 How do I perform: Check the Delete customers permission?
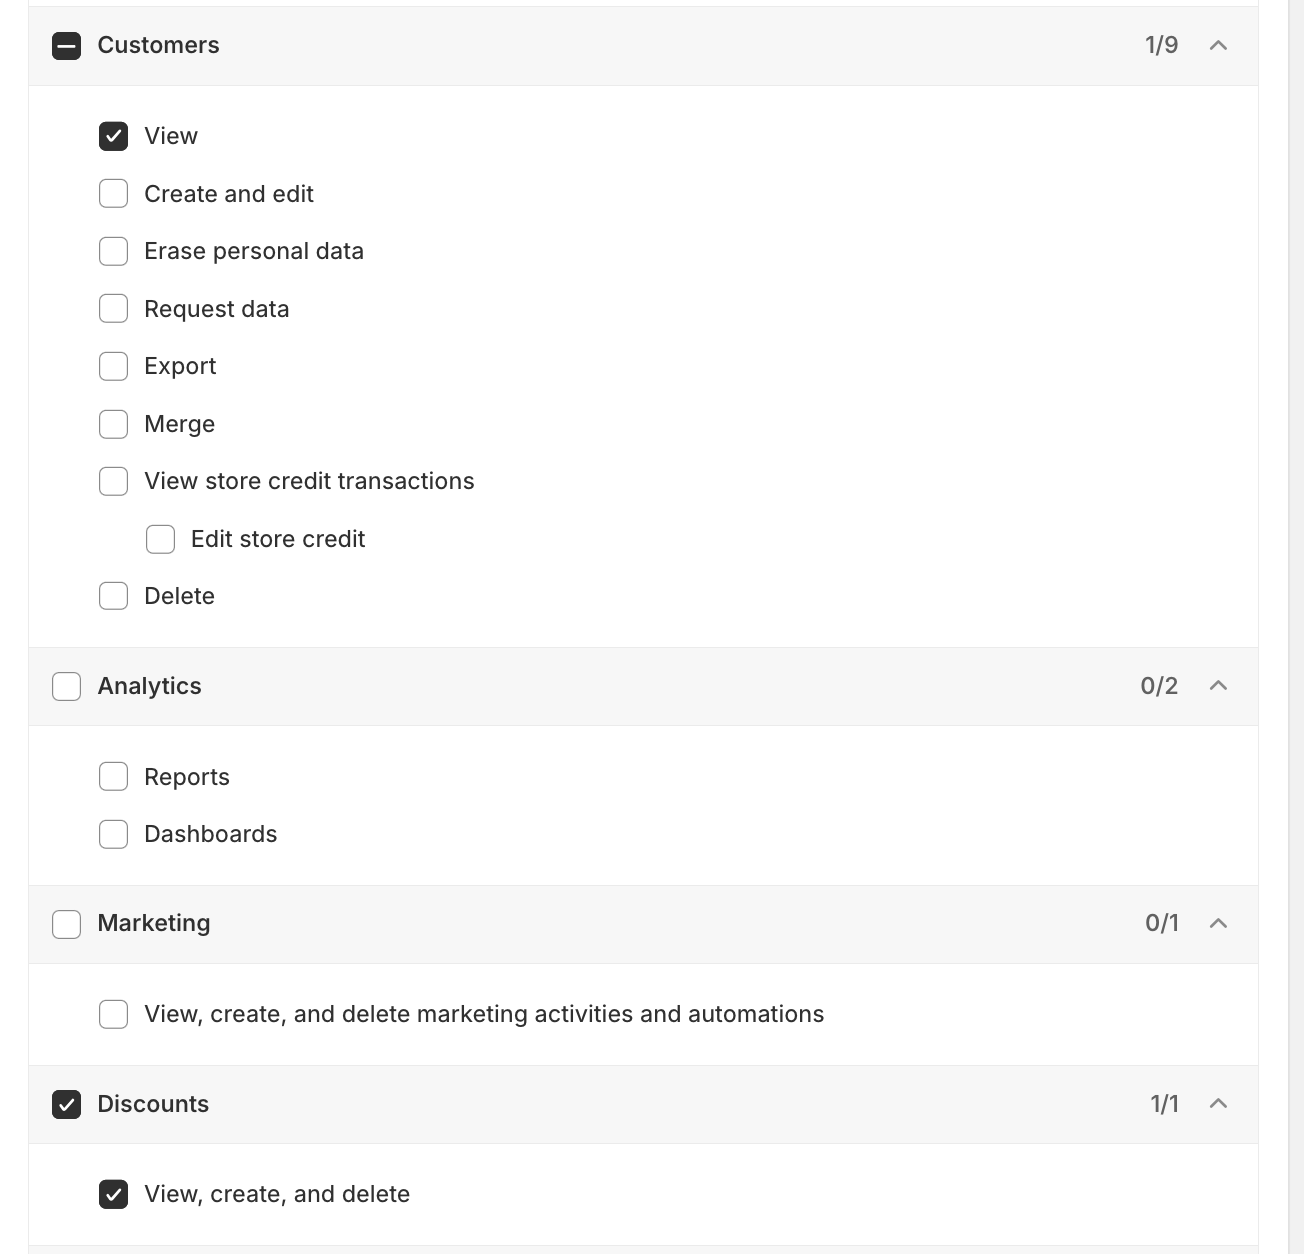click(113, 596)
